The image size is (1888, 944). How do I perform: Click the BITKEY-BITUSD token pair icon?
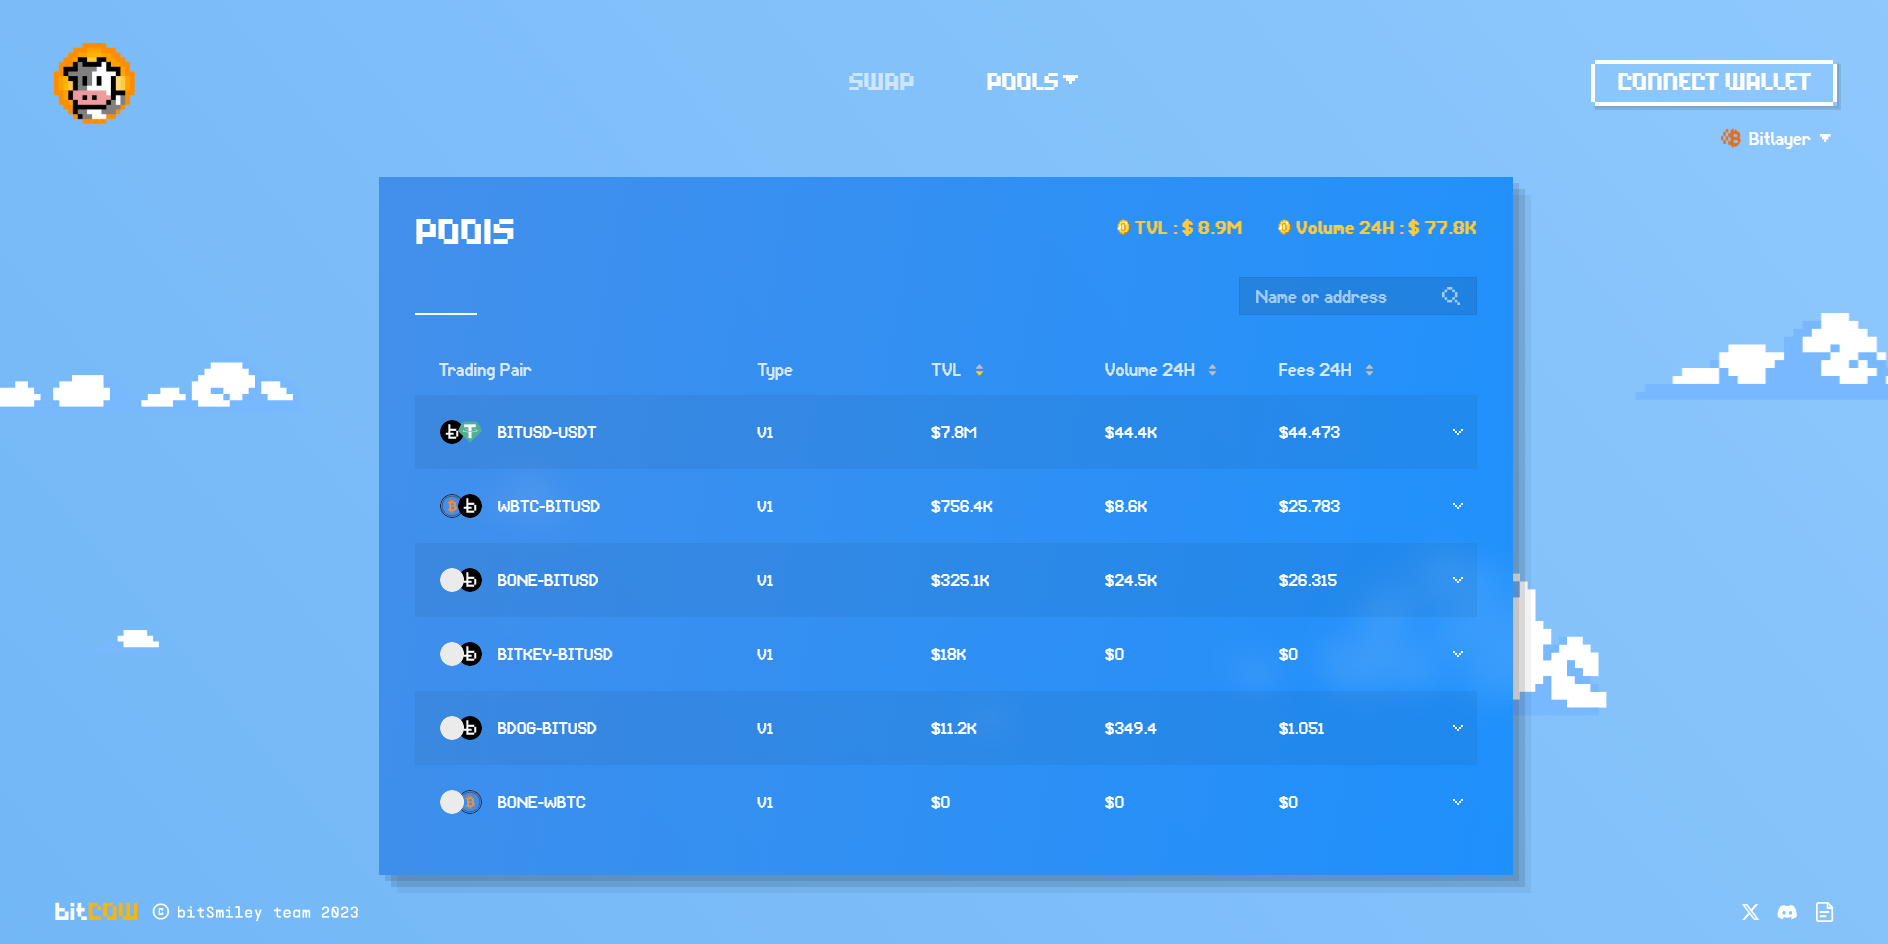click(x=461, y=654)
